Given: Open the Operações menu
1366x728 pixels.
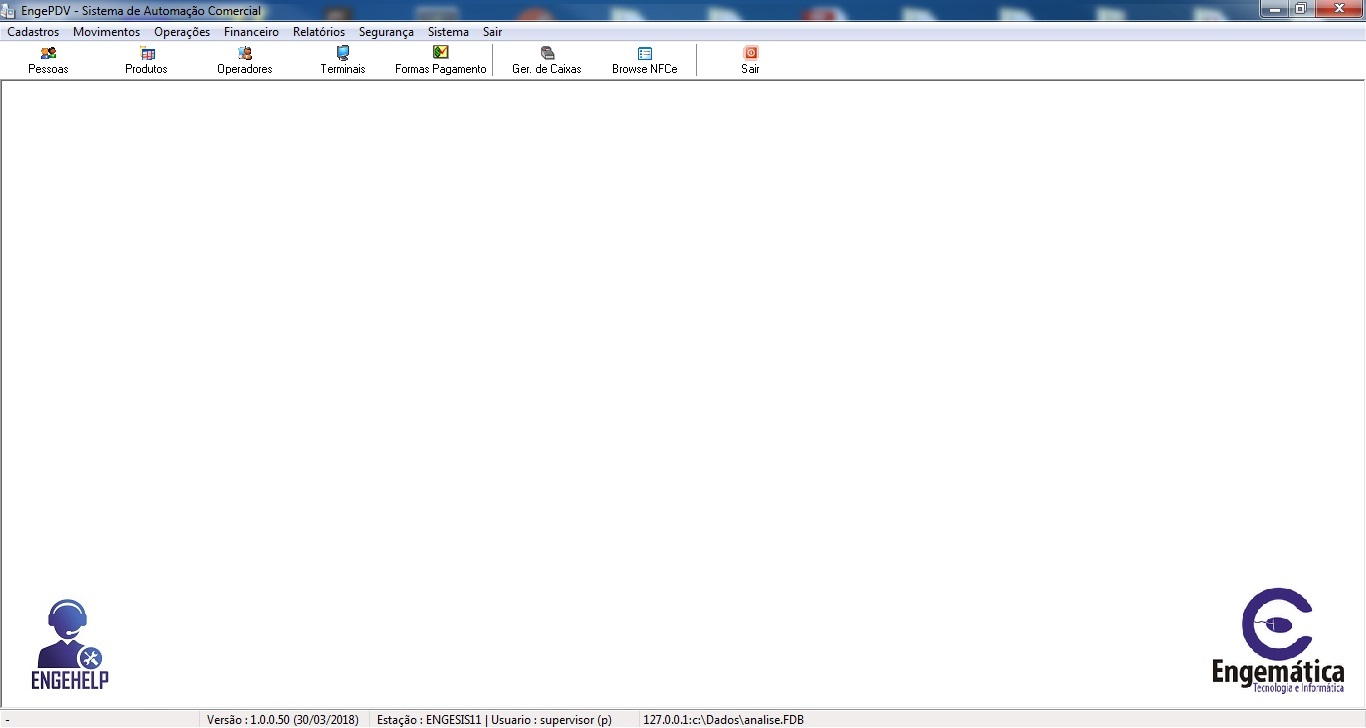Looking at the screenshot, I should point(182,32).
